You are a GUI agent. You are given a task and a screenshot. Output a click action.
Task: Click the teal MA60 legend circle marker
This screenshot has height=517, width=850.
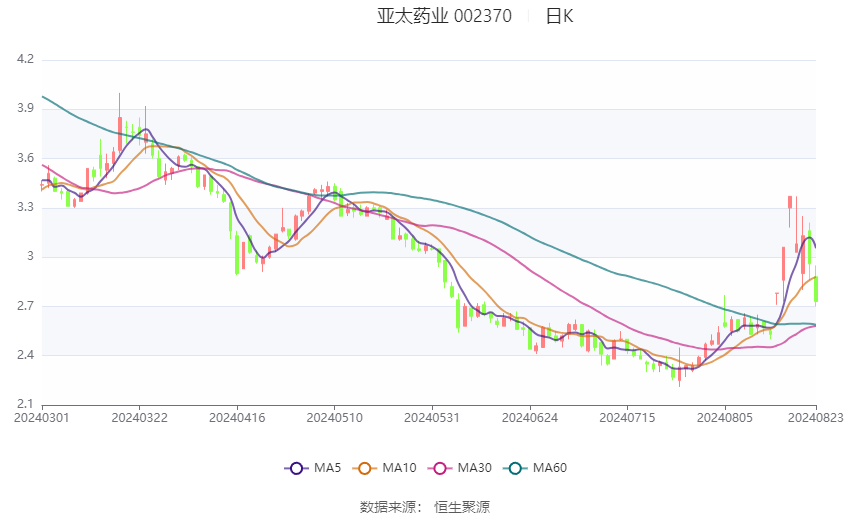(x=513, y=467)
